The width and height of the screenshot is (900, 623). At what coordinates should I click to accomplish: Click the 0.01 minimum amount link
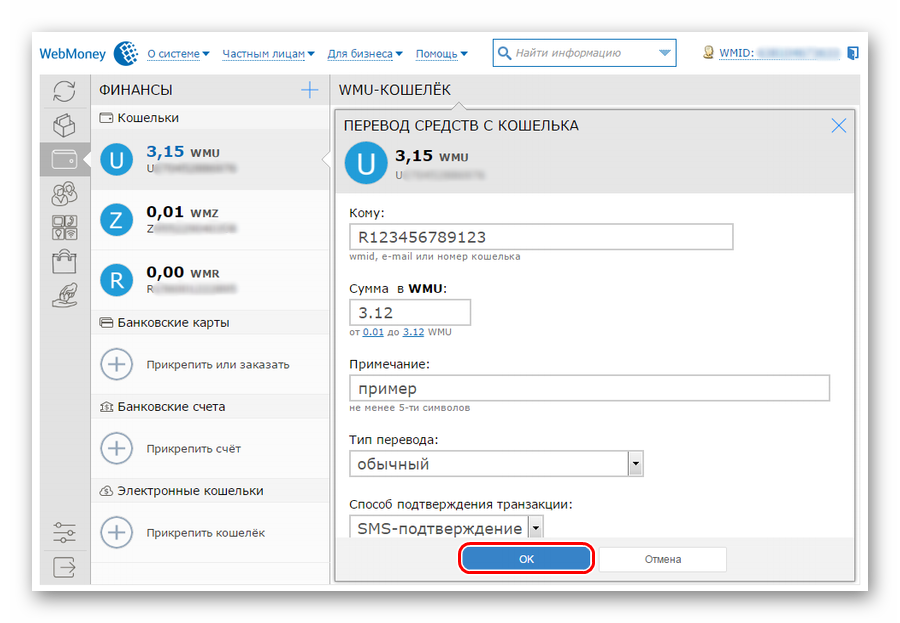pos(373,332)
